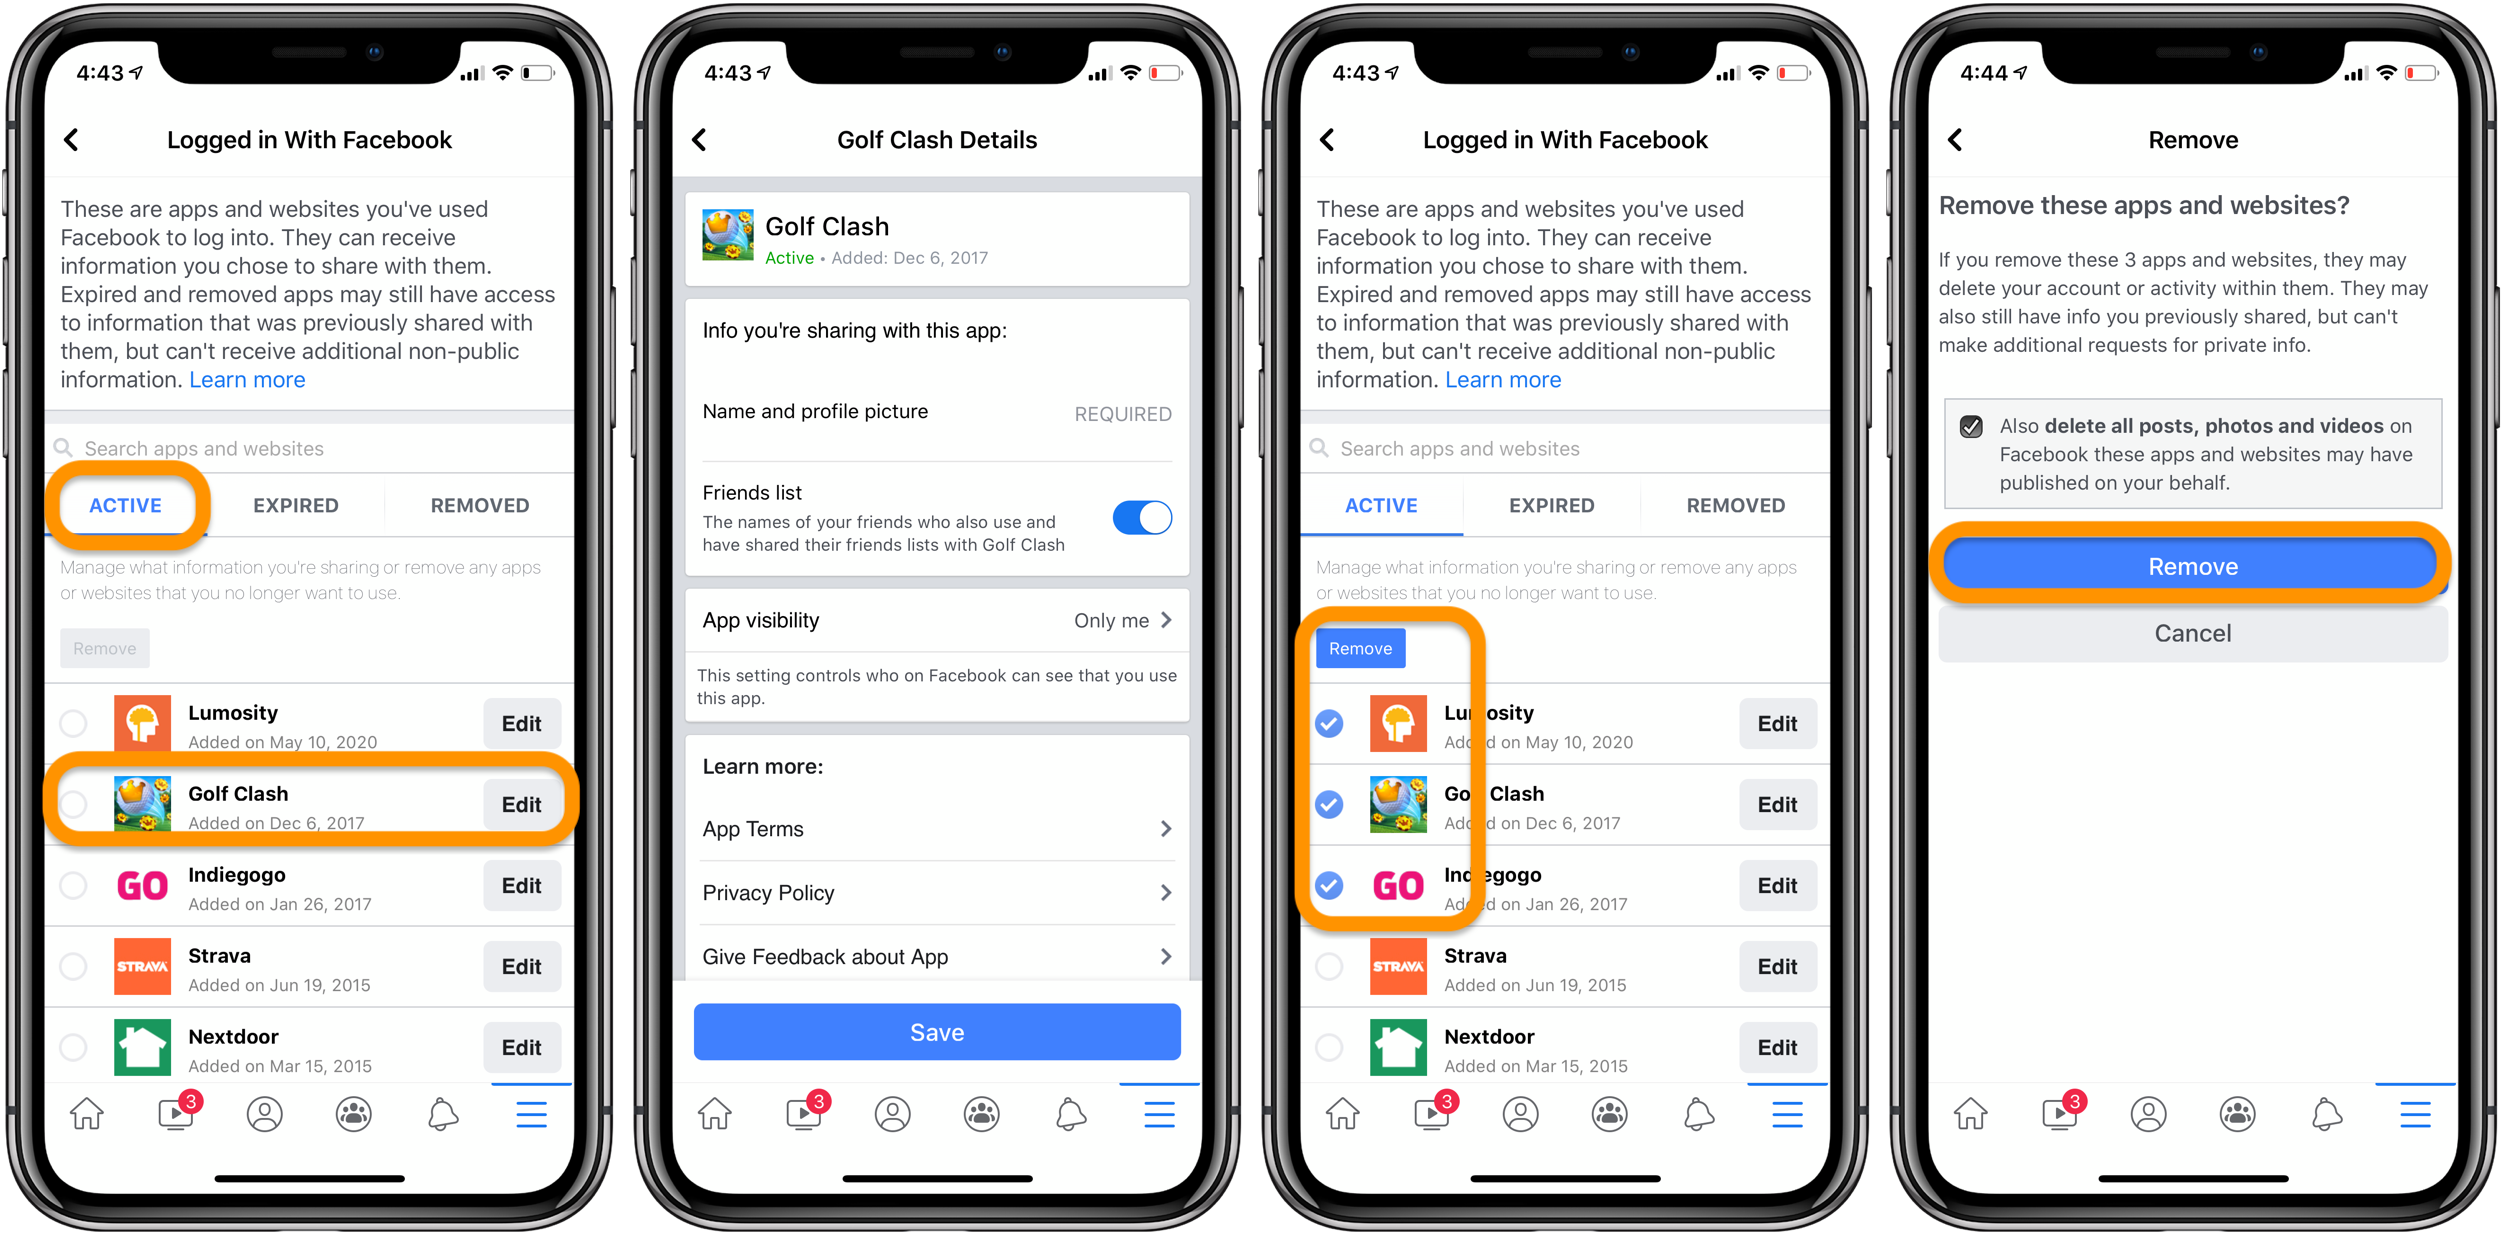Click the Remove button to confirm removal
This screenshot has height=1234, width=2504.
(x=2193, y=567)
